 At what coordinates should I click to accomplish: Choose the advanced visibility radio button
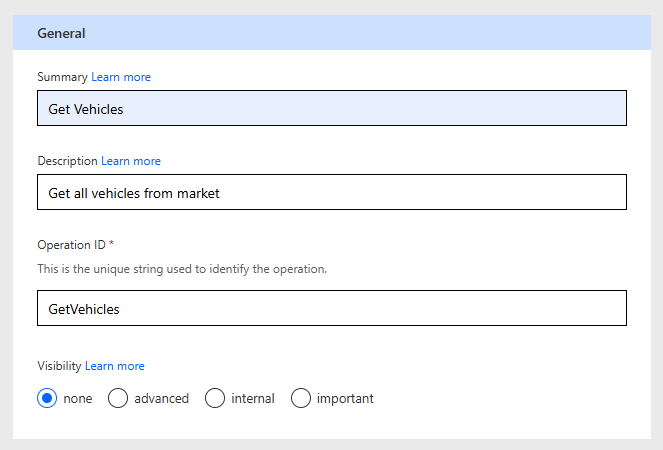(x=118, y=398)
